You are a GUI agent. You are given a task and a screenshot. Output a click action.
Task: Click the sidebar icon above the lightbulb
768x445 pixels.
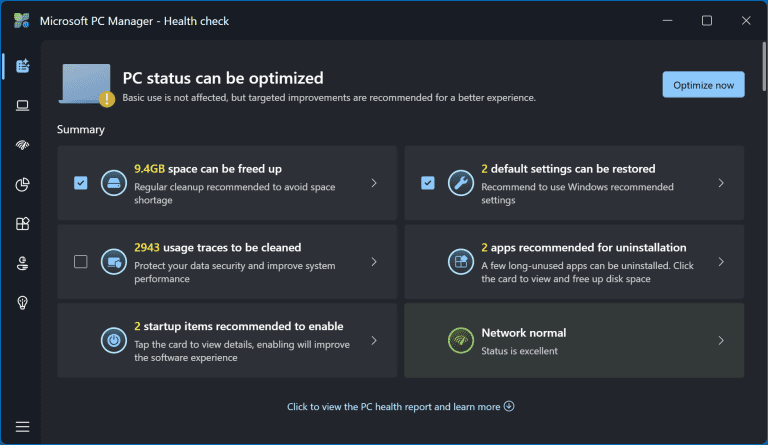click(x=22, y=264)
